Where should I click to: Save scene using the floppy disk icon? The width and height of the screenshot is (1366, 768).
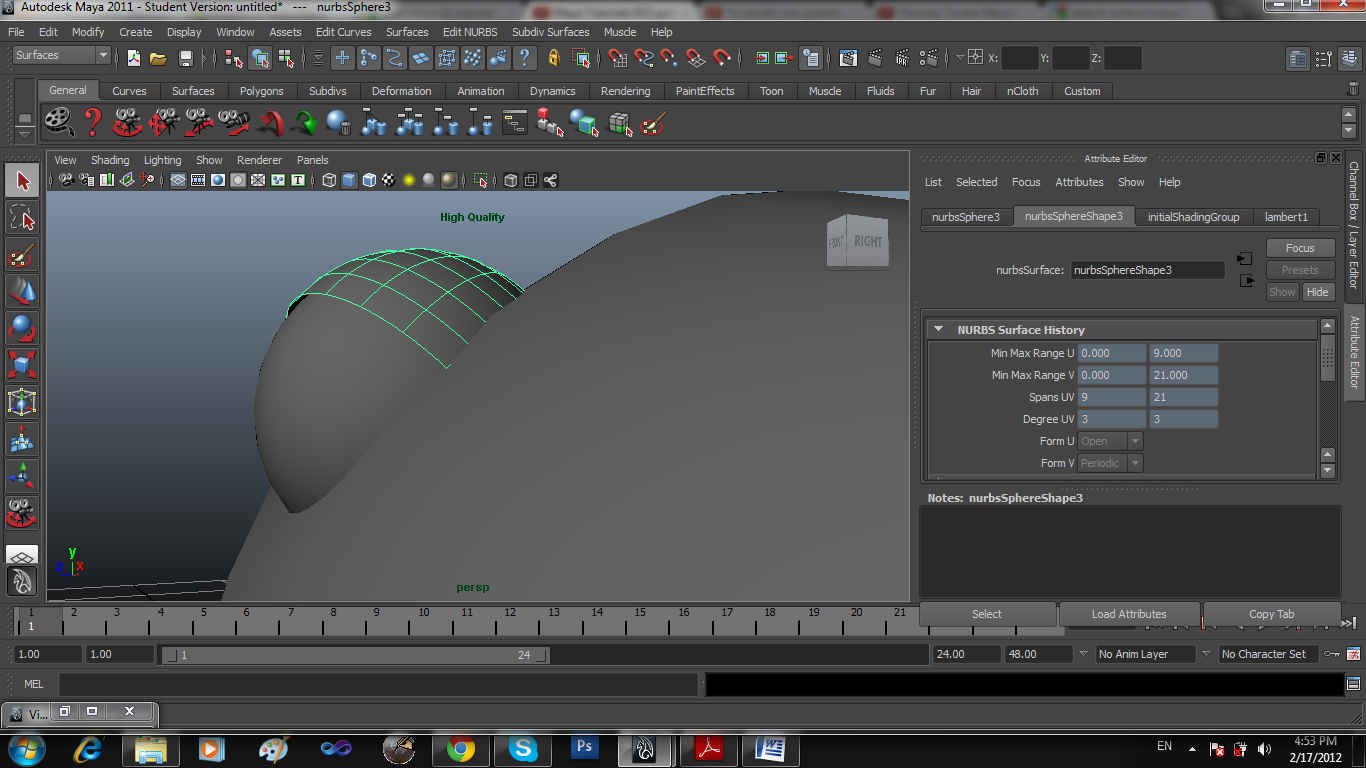click(185, 58)
